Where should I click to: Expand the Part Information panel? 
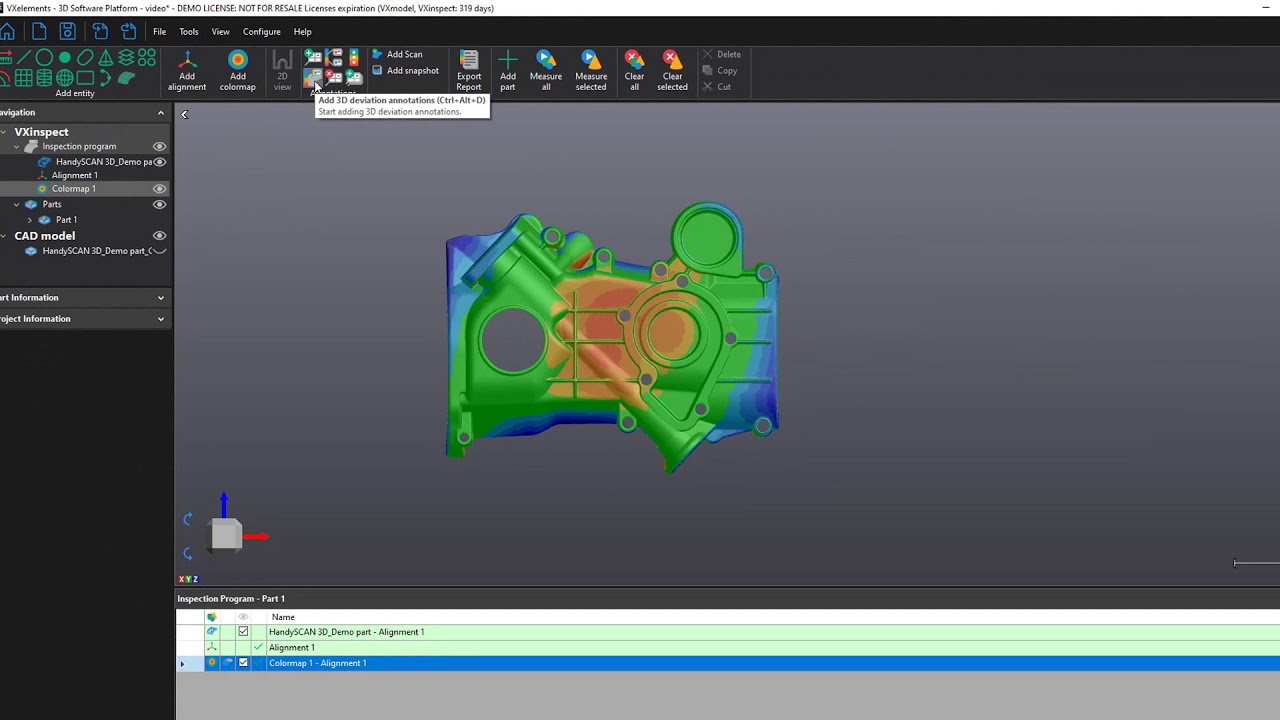160,297
